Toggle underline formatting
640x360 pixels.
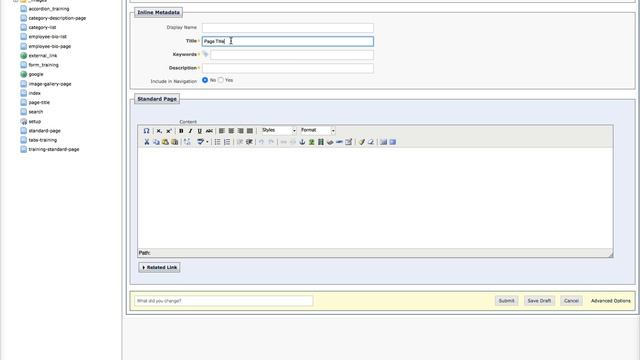[x=200, y=131]
